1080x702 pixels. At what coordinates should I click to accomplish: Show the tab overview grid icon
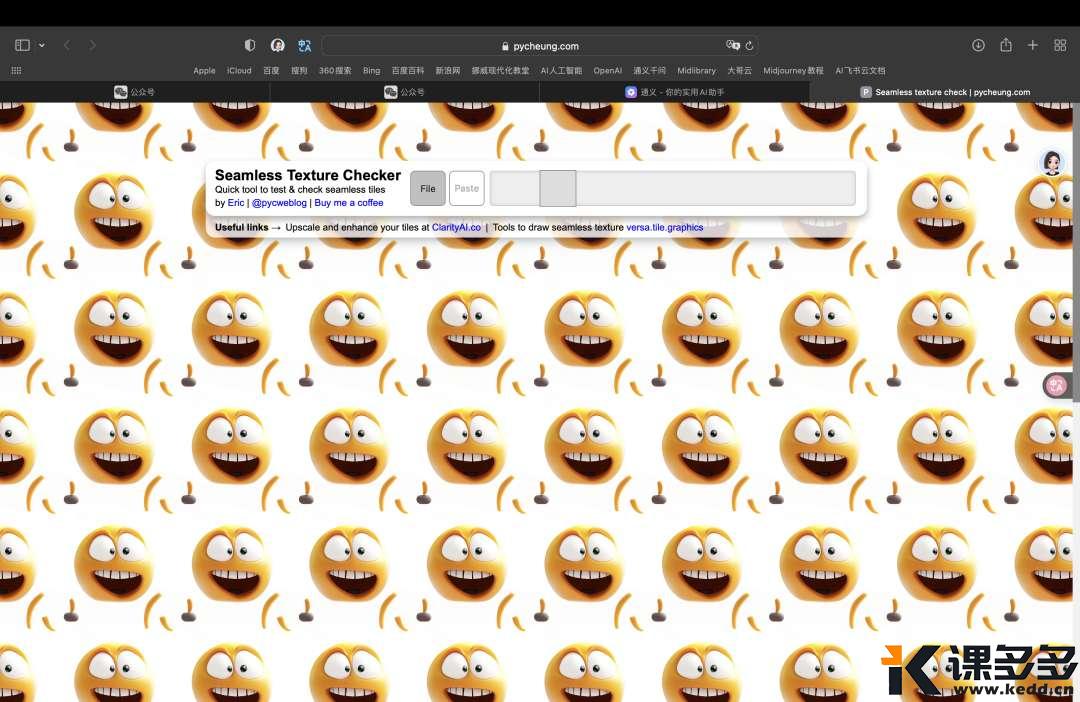point(1060,45)
